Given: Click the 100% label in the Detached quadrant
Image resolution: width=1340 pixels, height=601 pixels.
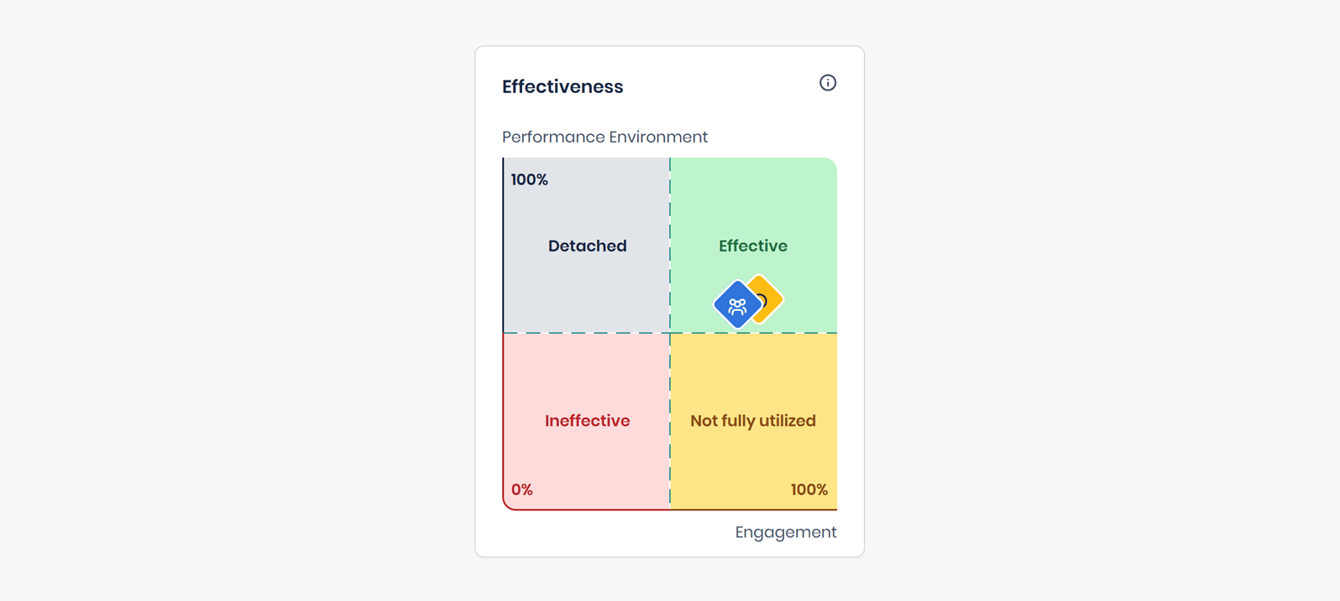Looking at the screenshot, I should [529, 180].
